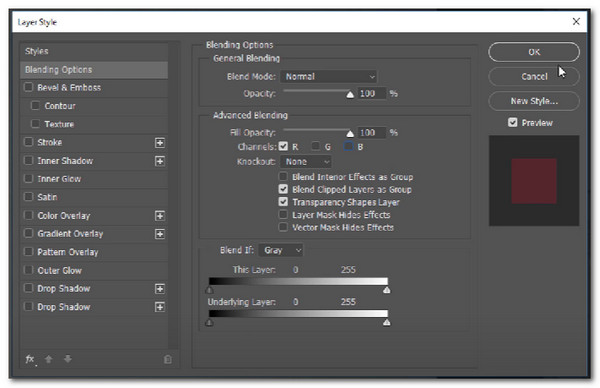This screenshot has height=388, width=600.
Task: Open the Pattern Overlay settings row
Action: (x=94, y=252)
